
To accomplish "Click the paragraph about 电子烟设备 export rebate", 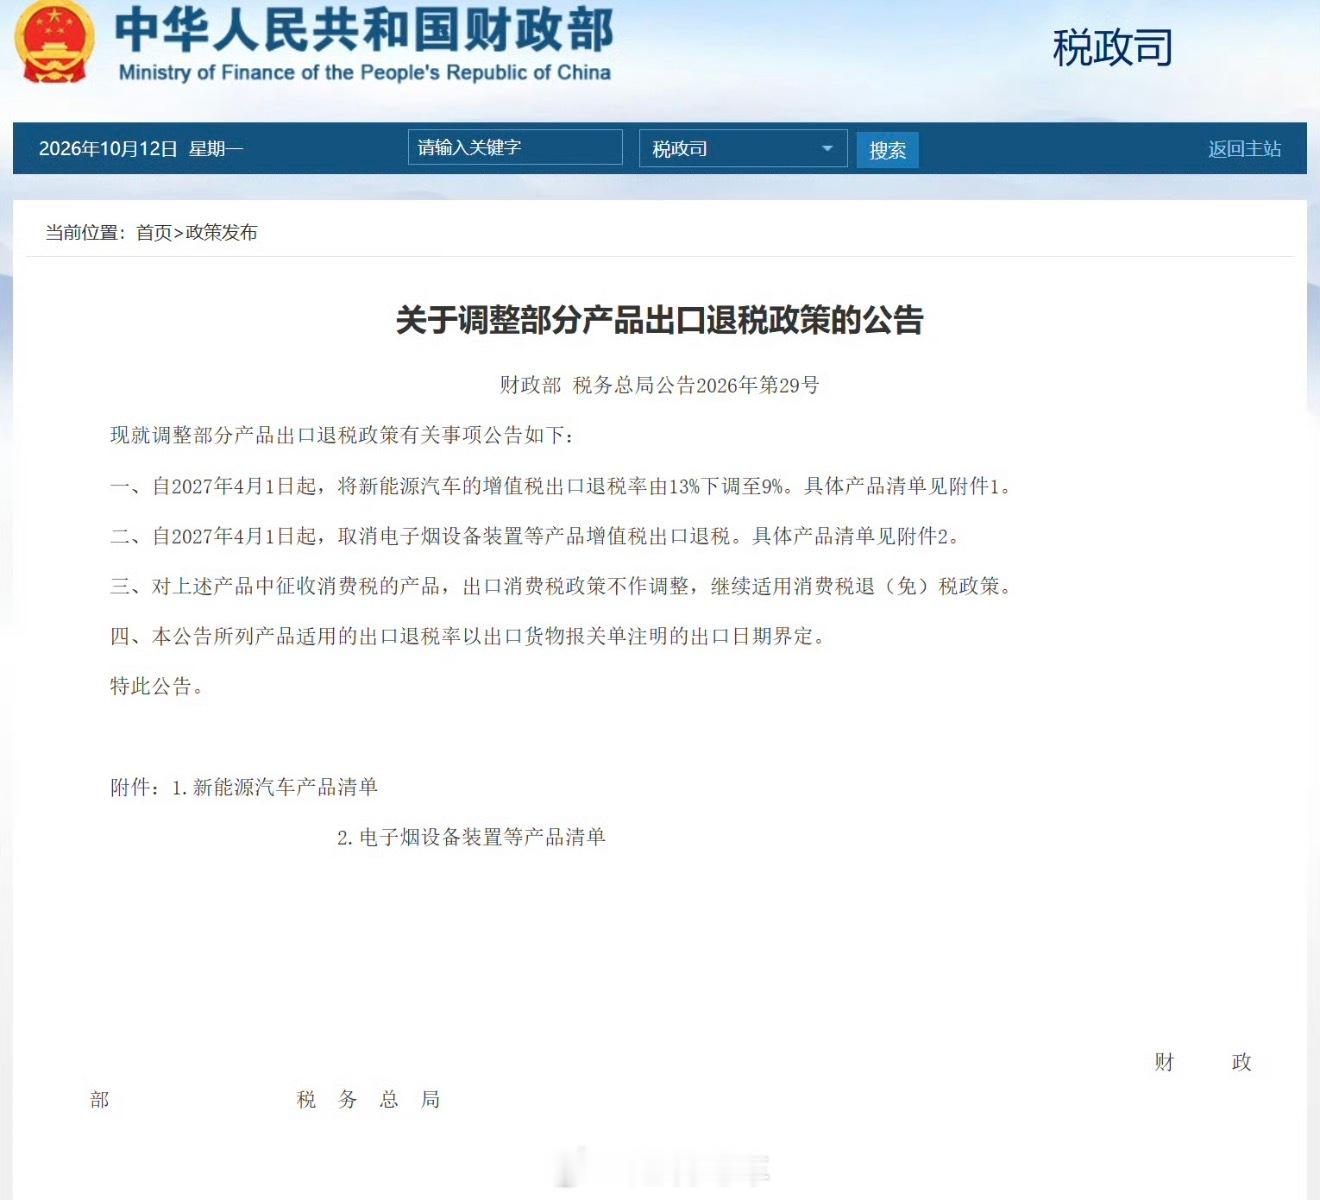I will 535,536.
